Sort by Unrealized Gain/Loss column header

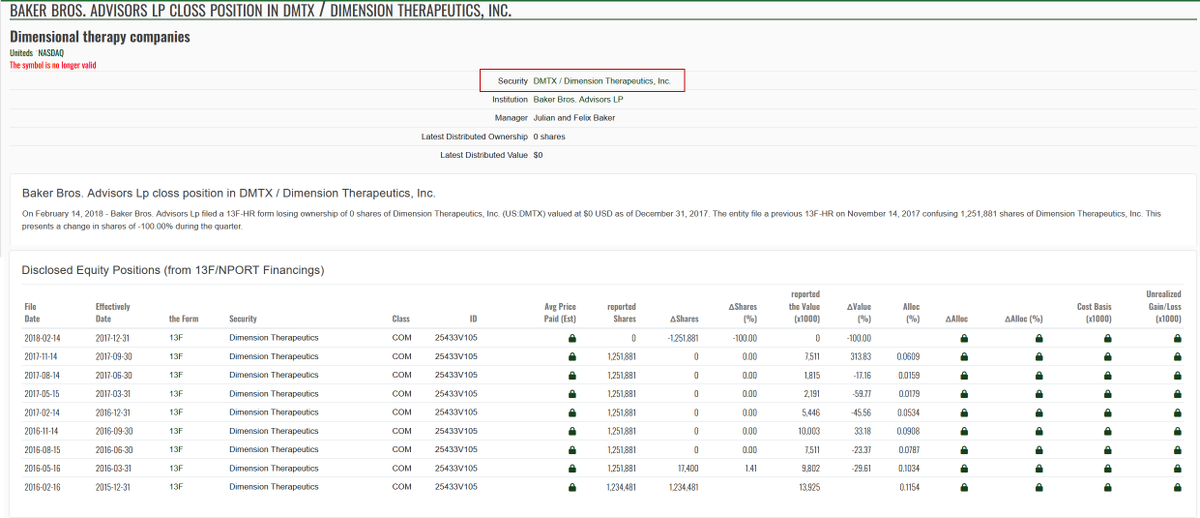click(x=1163, y=306)
